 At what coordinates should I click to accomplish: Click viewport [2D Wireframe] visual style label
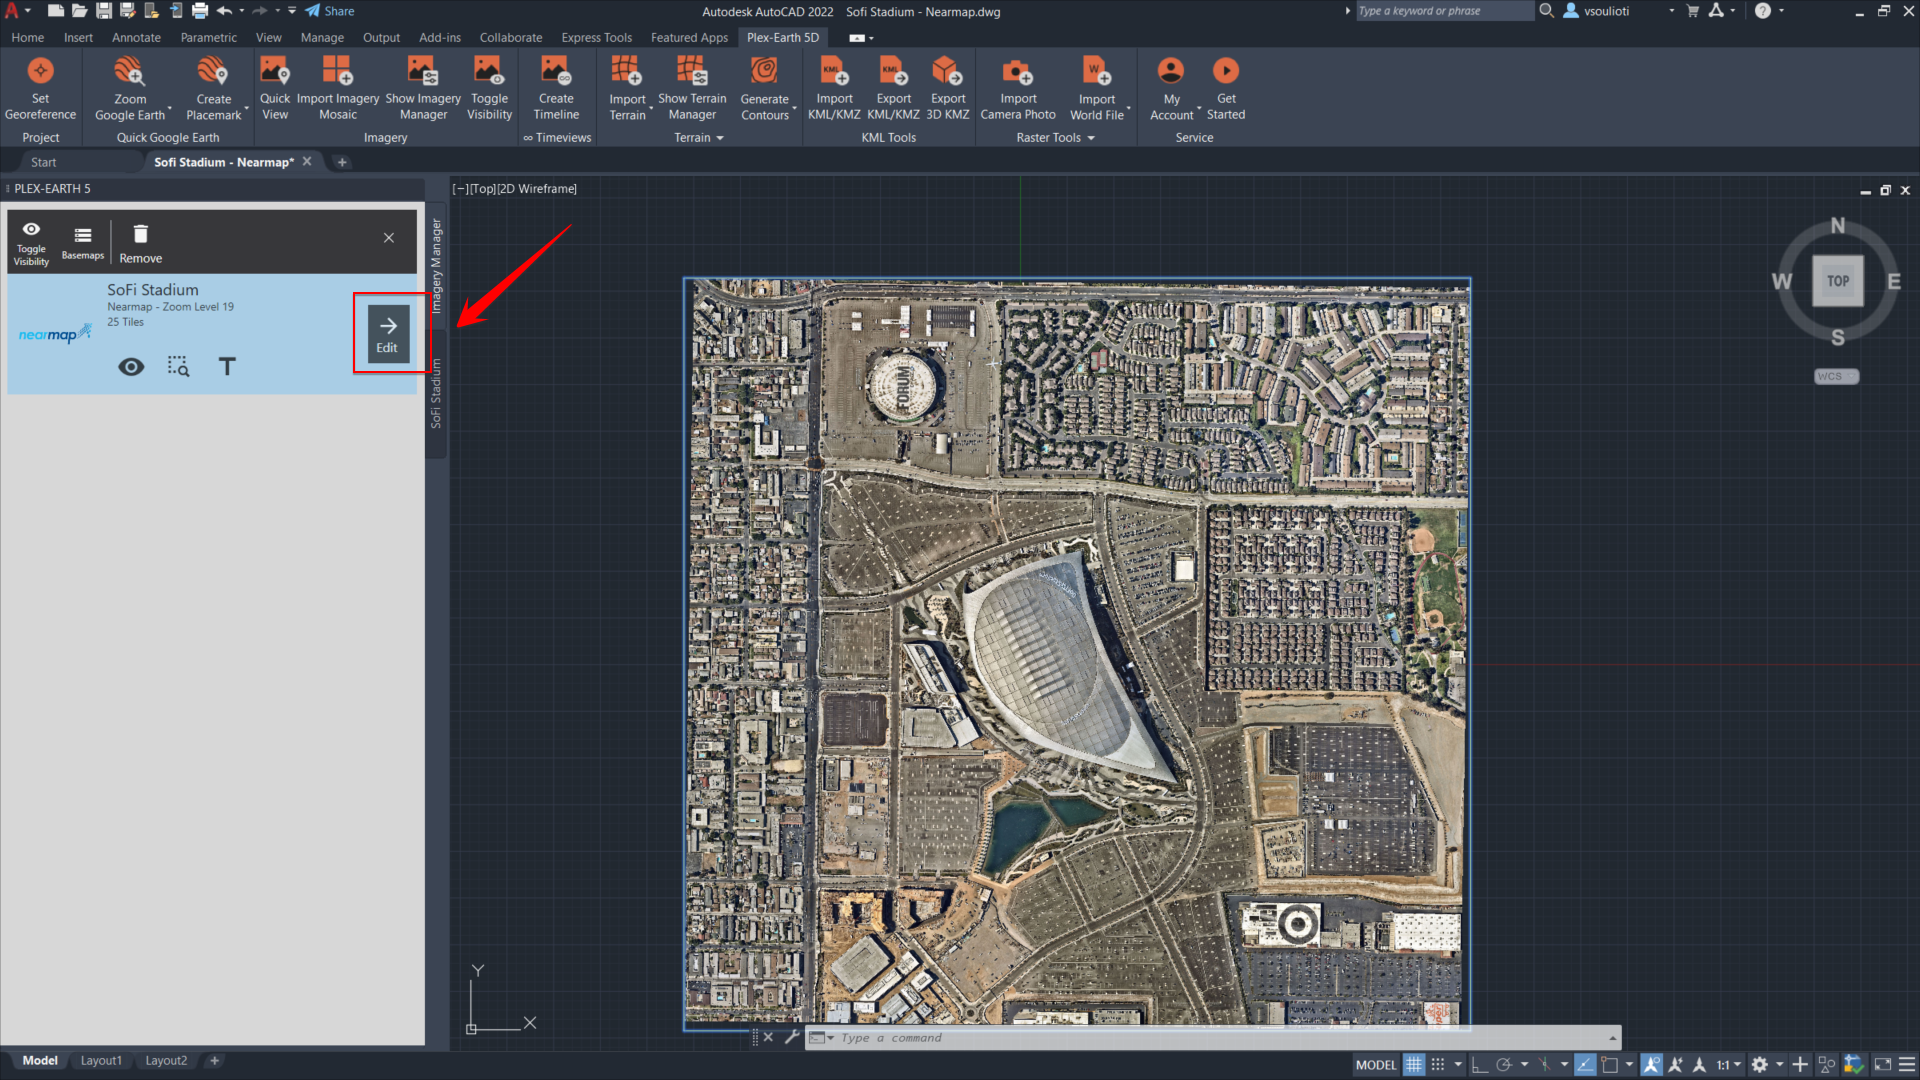(x=537, y=189)
